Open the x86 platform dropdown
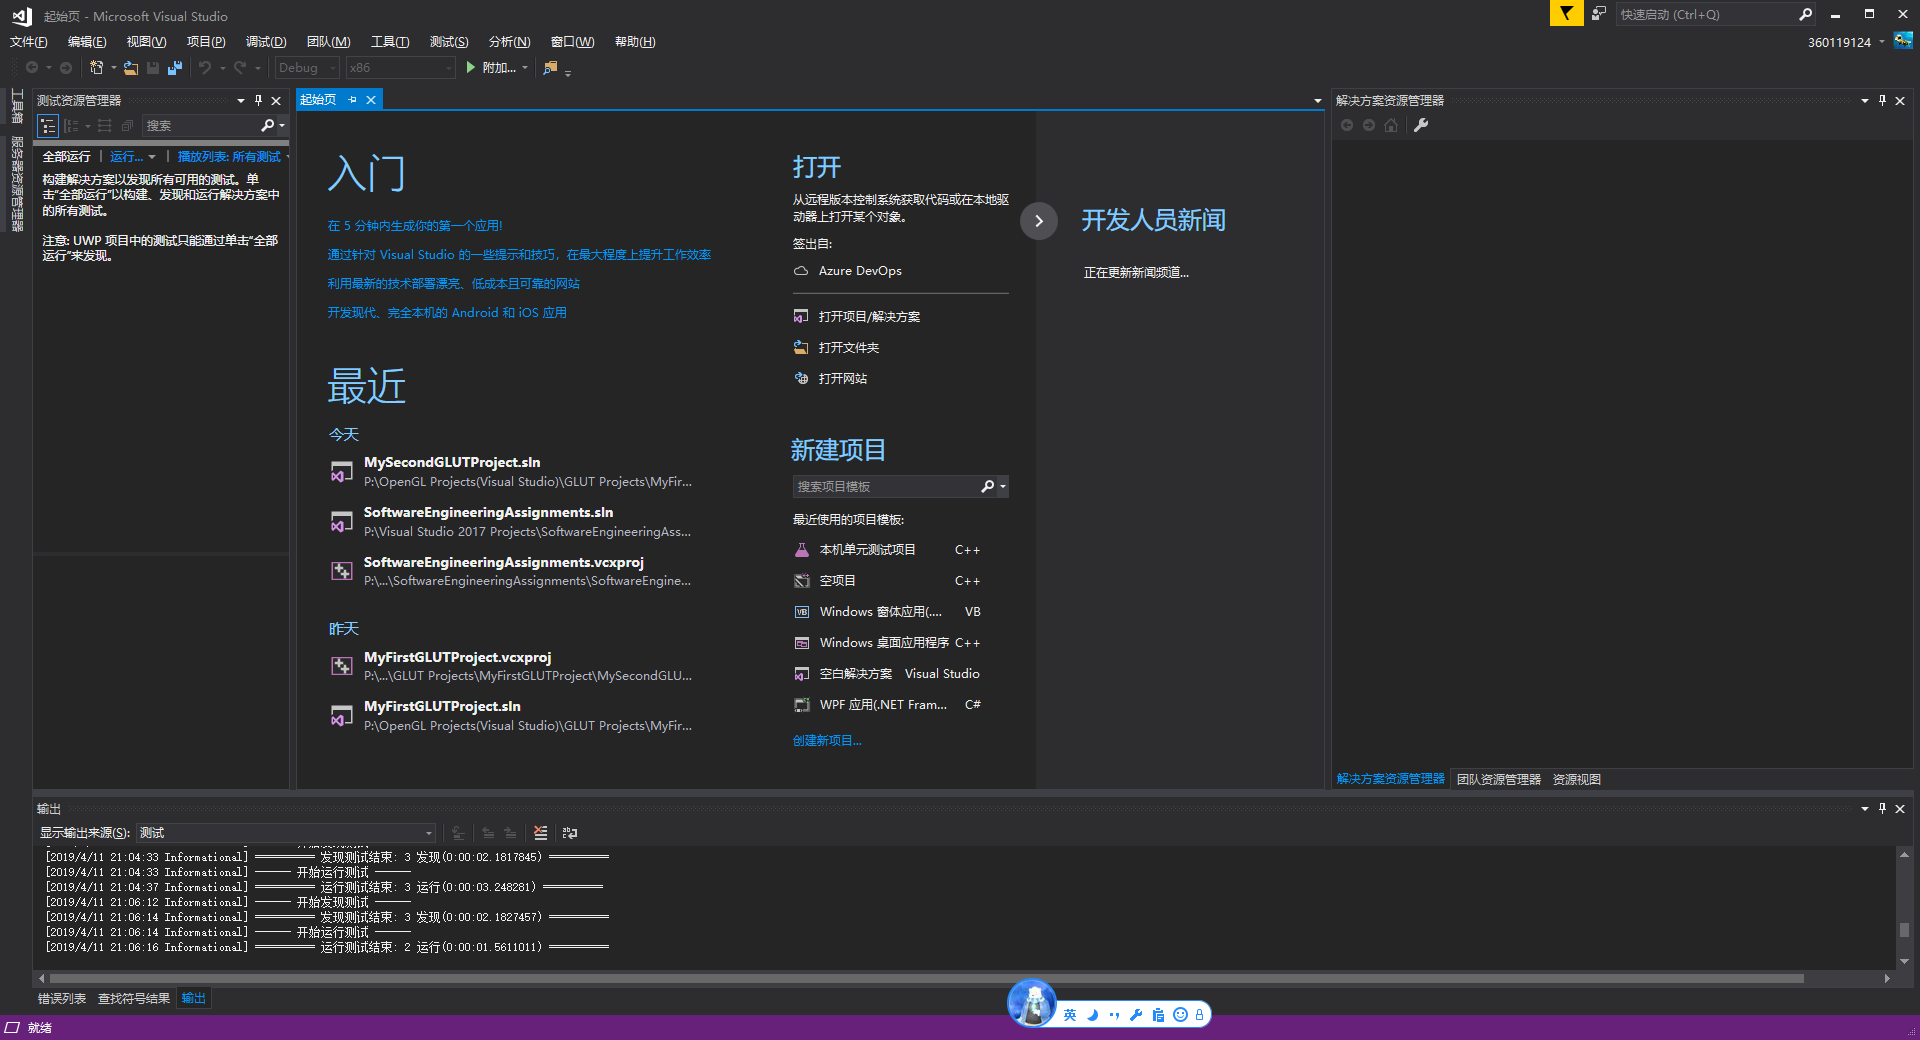 [401, 68]
